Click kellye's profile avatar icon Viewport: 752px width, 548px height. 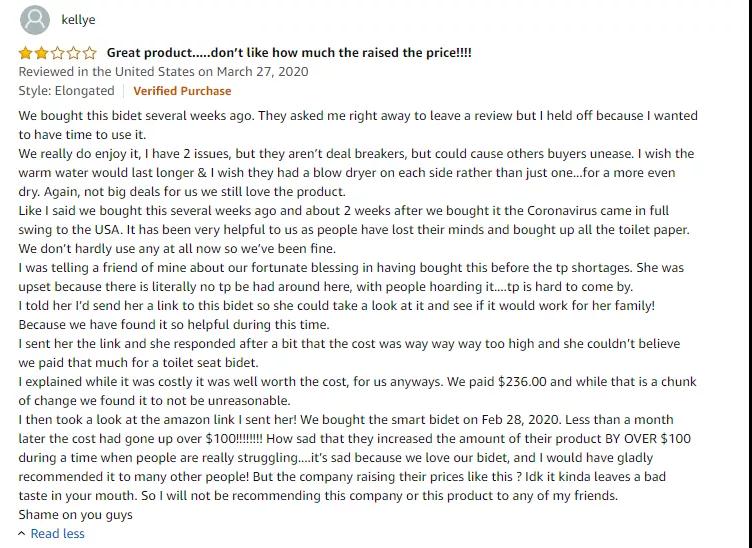pyautogui.click(x=35, y=20)
